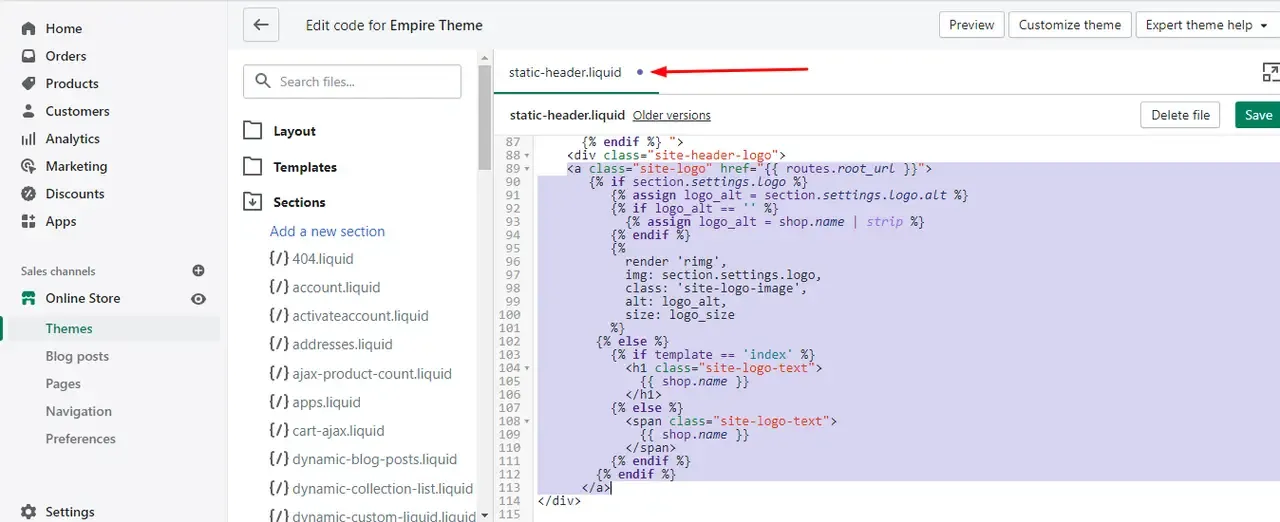Open Orders in main navigation
Image resolution: width=1280 pixels, height=522 pixels.
(66, 56)
